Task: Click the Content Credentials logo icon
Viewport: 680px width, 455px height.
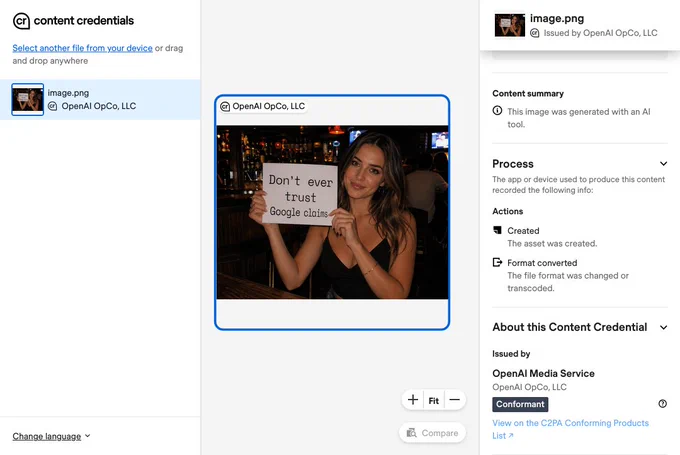Action: 21,21
